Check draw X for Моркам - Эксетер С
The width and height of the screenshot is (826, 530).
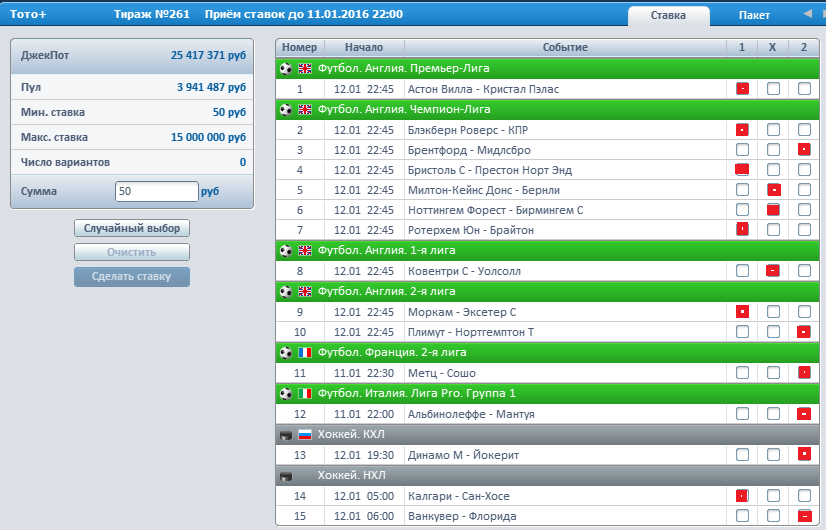click(x=773, y=312)
